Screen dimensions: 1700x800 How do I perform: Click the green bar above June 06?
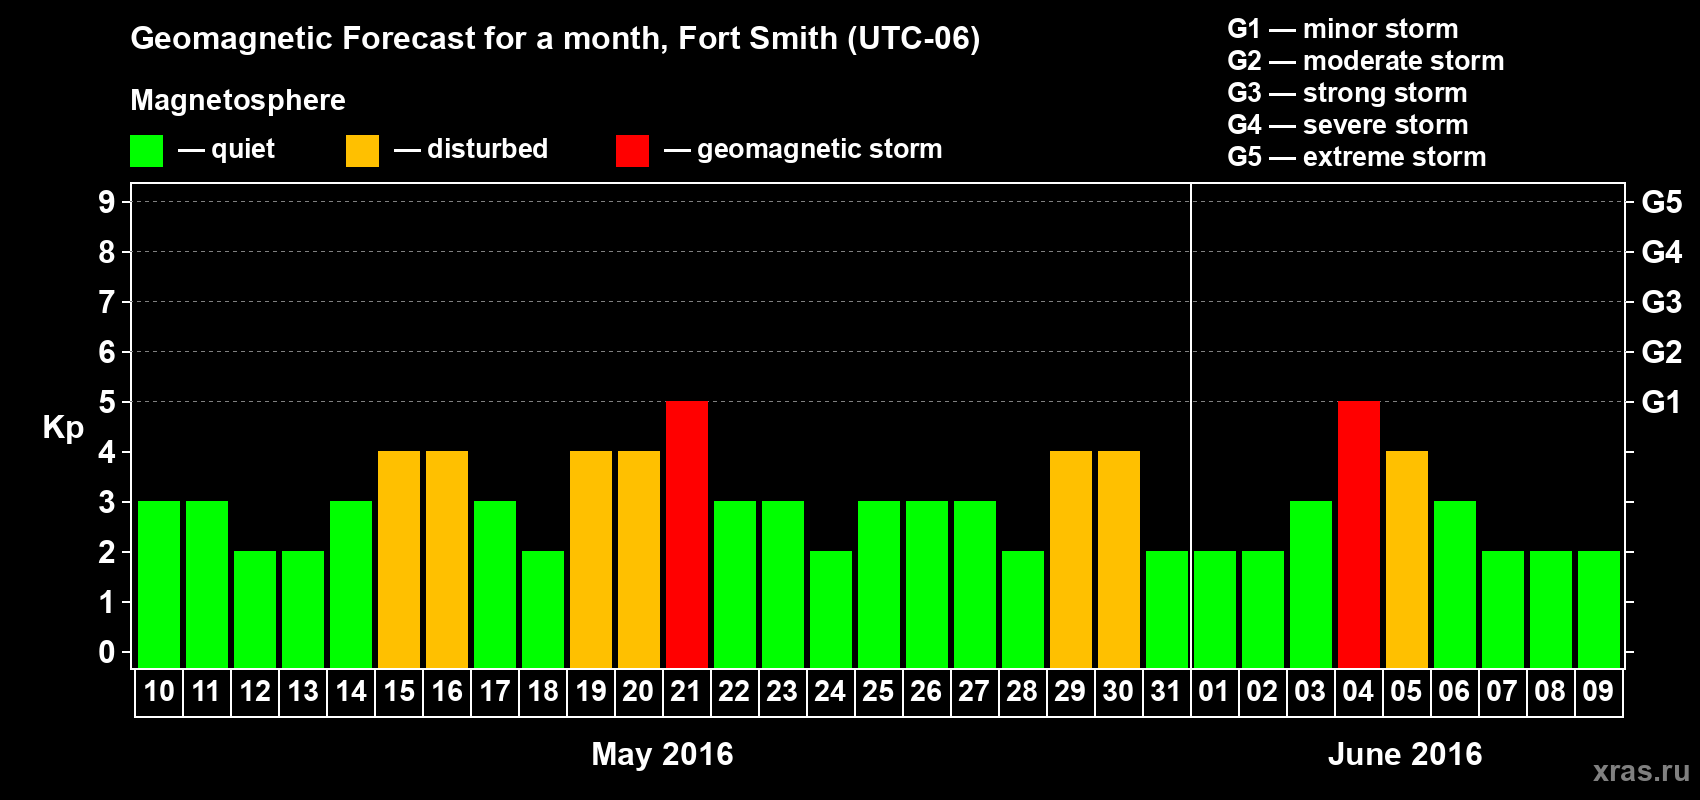click(x=1455, y=585)
